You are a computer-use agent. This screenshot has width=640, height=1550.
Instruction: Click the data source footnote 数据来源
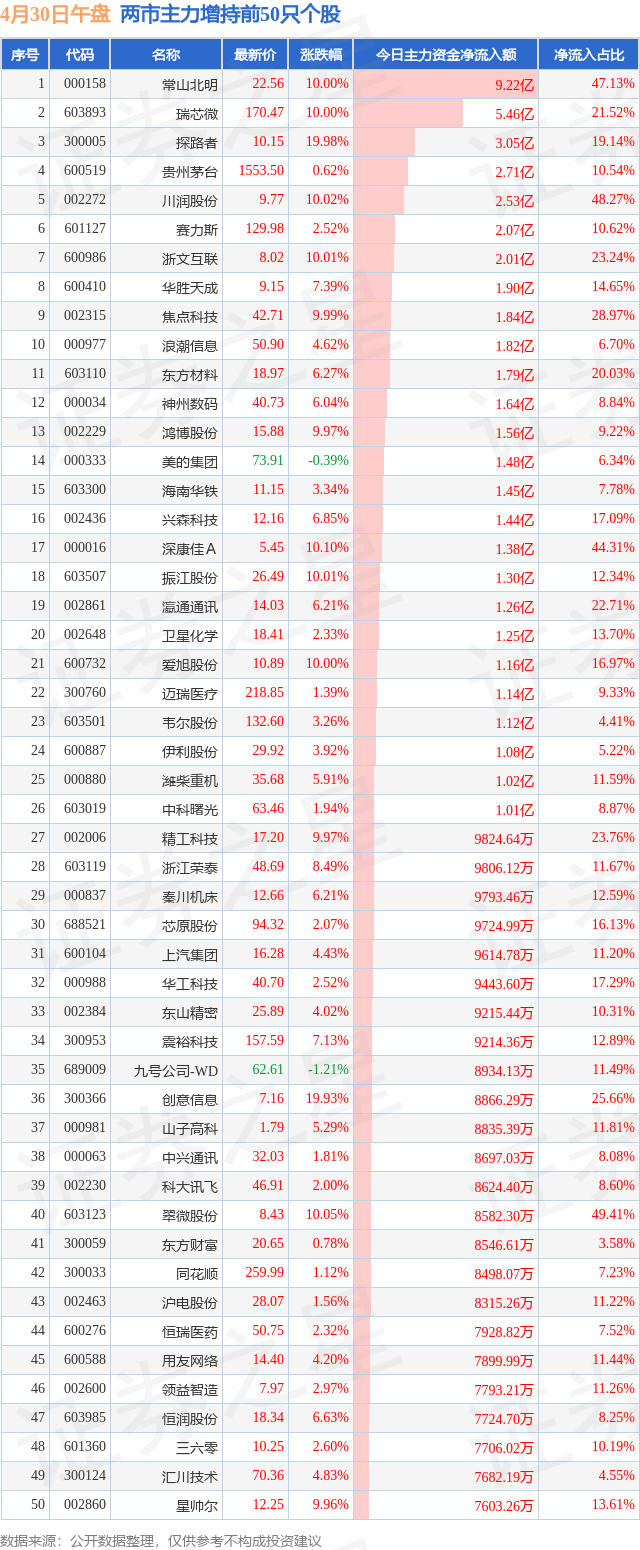click(163, 1541)
